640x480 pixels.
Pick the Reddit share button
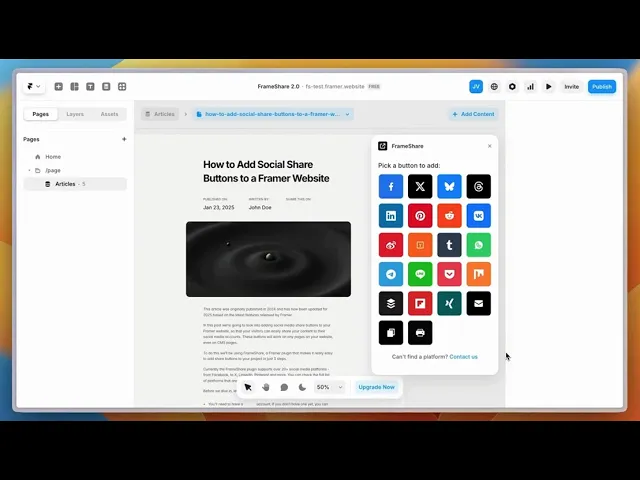click(x=449, y=216)
